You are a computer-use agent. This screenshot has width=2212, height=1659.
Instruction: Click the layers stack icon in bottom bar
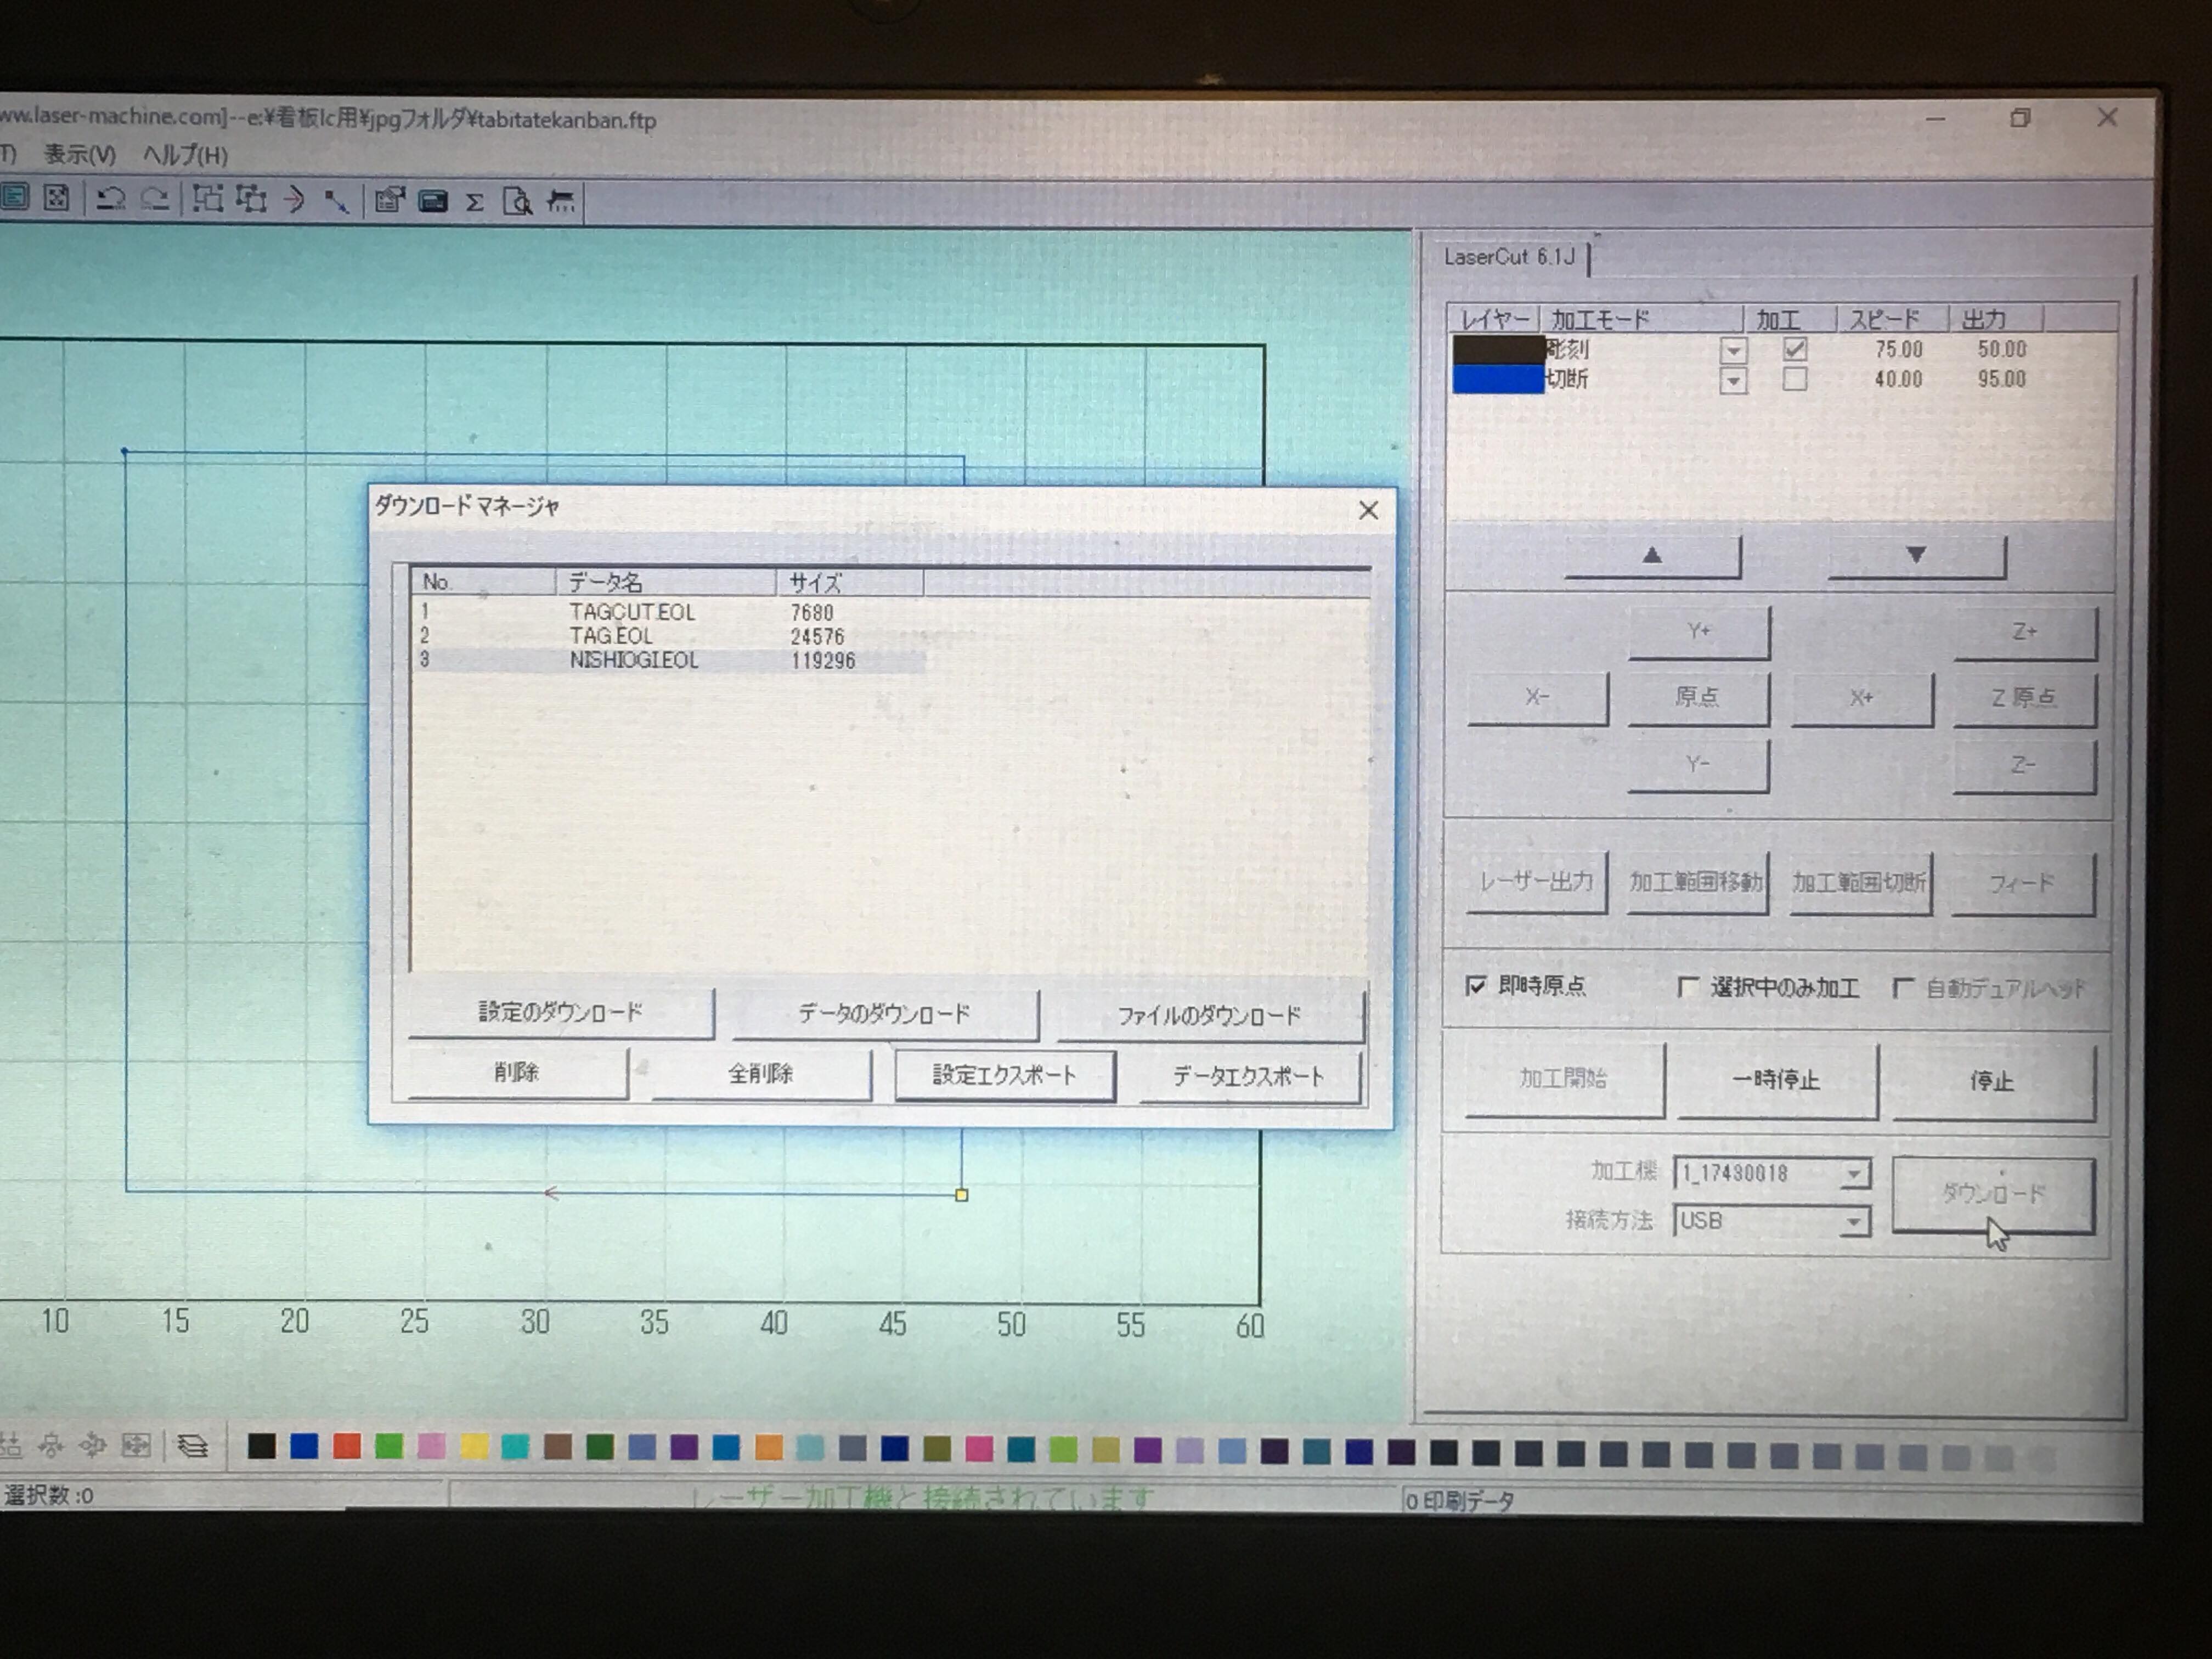pyautogui.click(x=192, y=1446)
